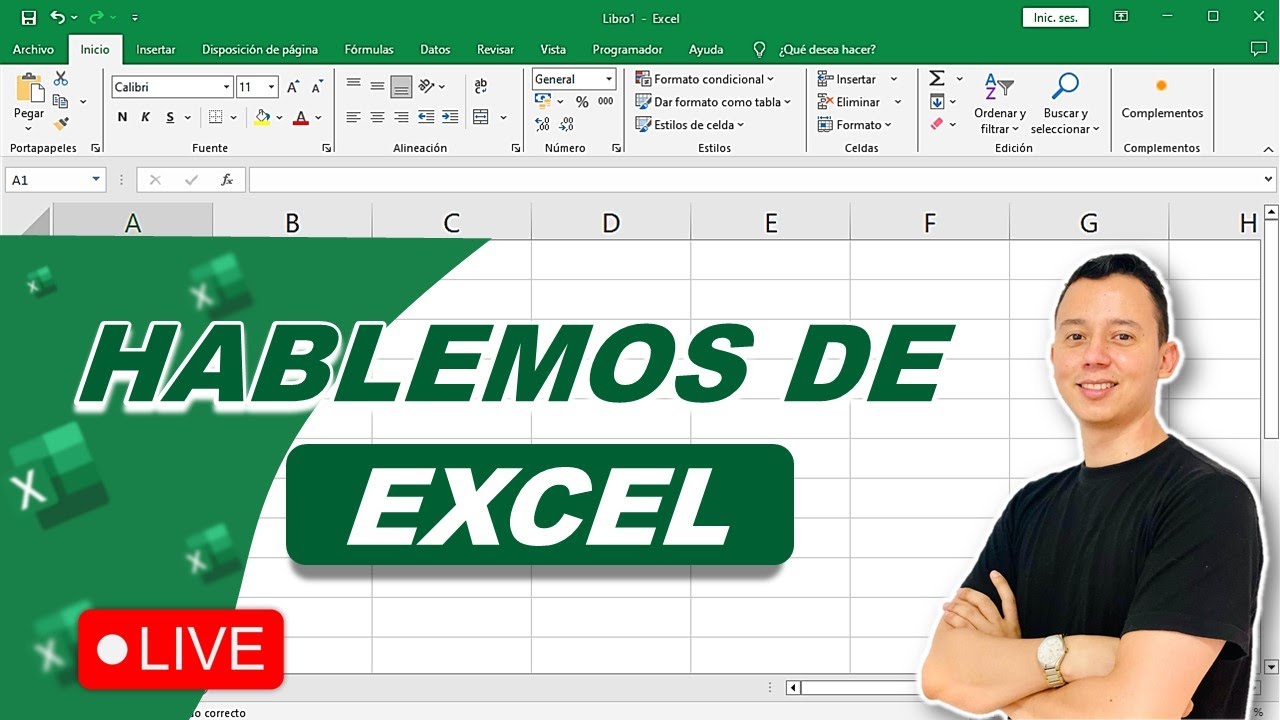Expand Formato condicional menu
1280x720 pixels.
[x=705, y=79]
